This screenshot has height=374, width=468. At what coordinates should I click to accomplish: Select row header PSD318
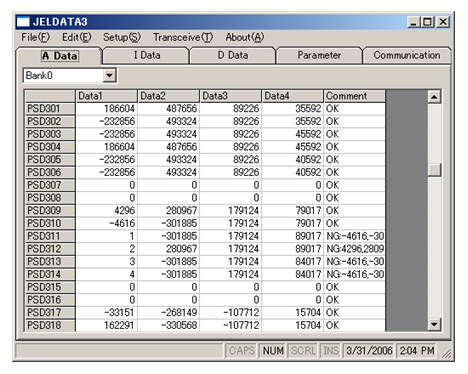50,325
